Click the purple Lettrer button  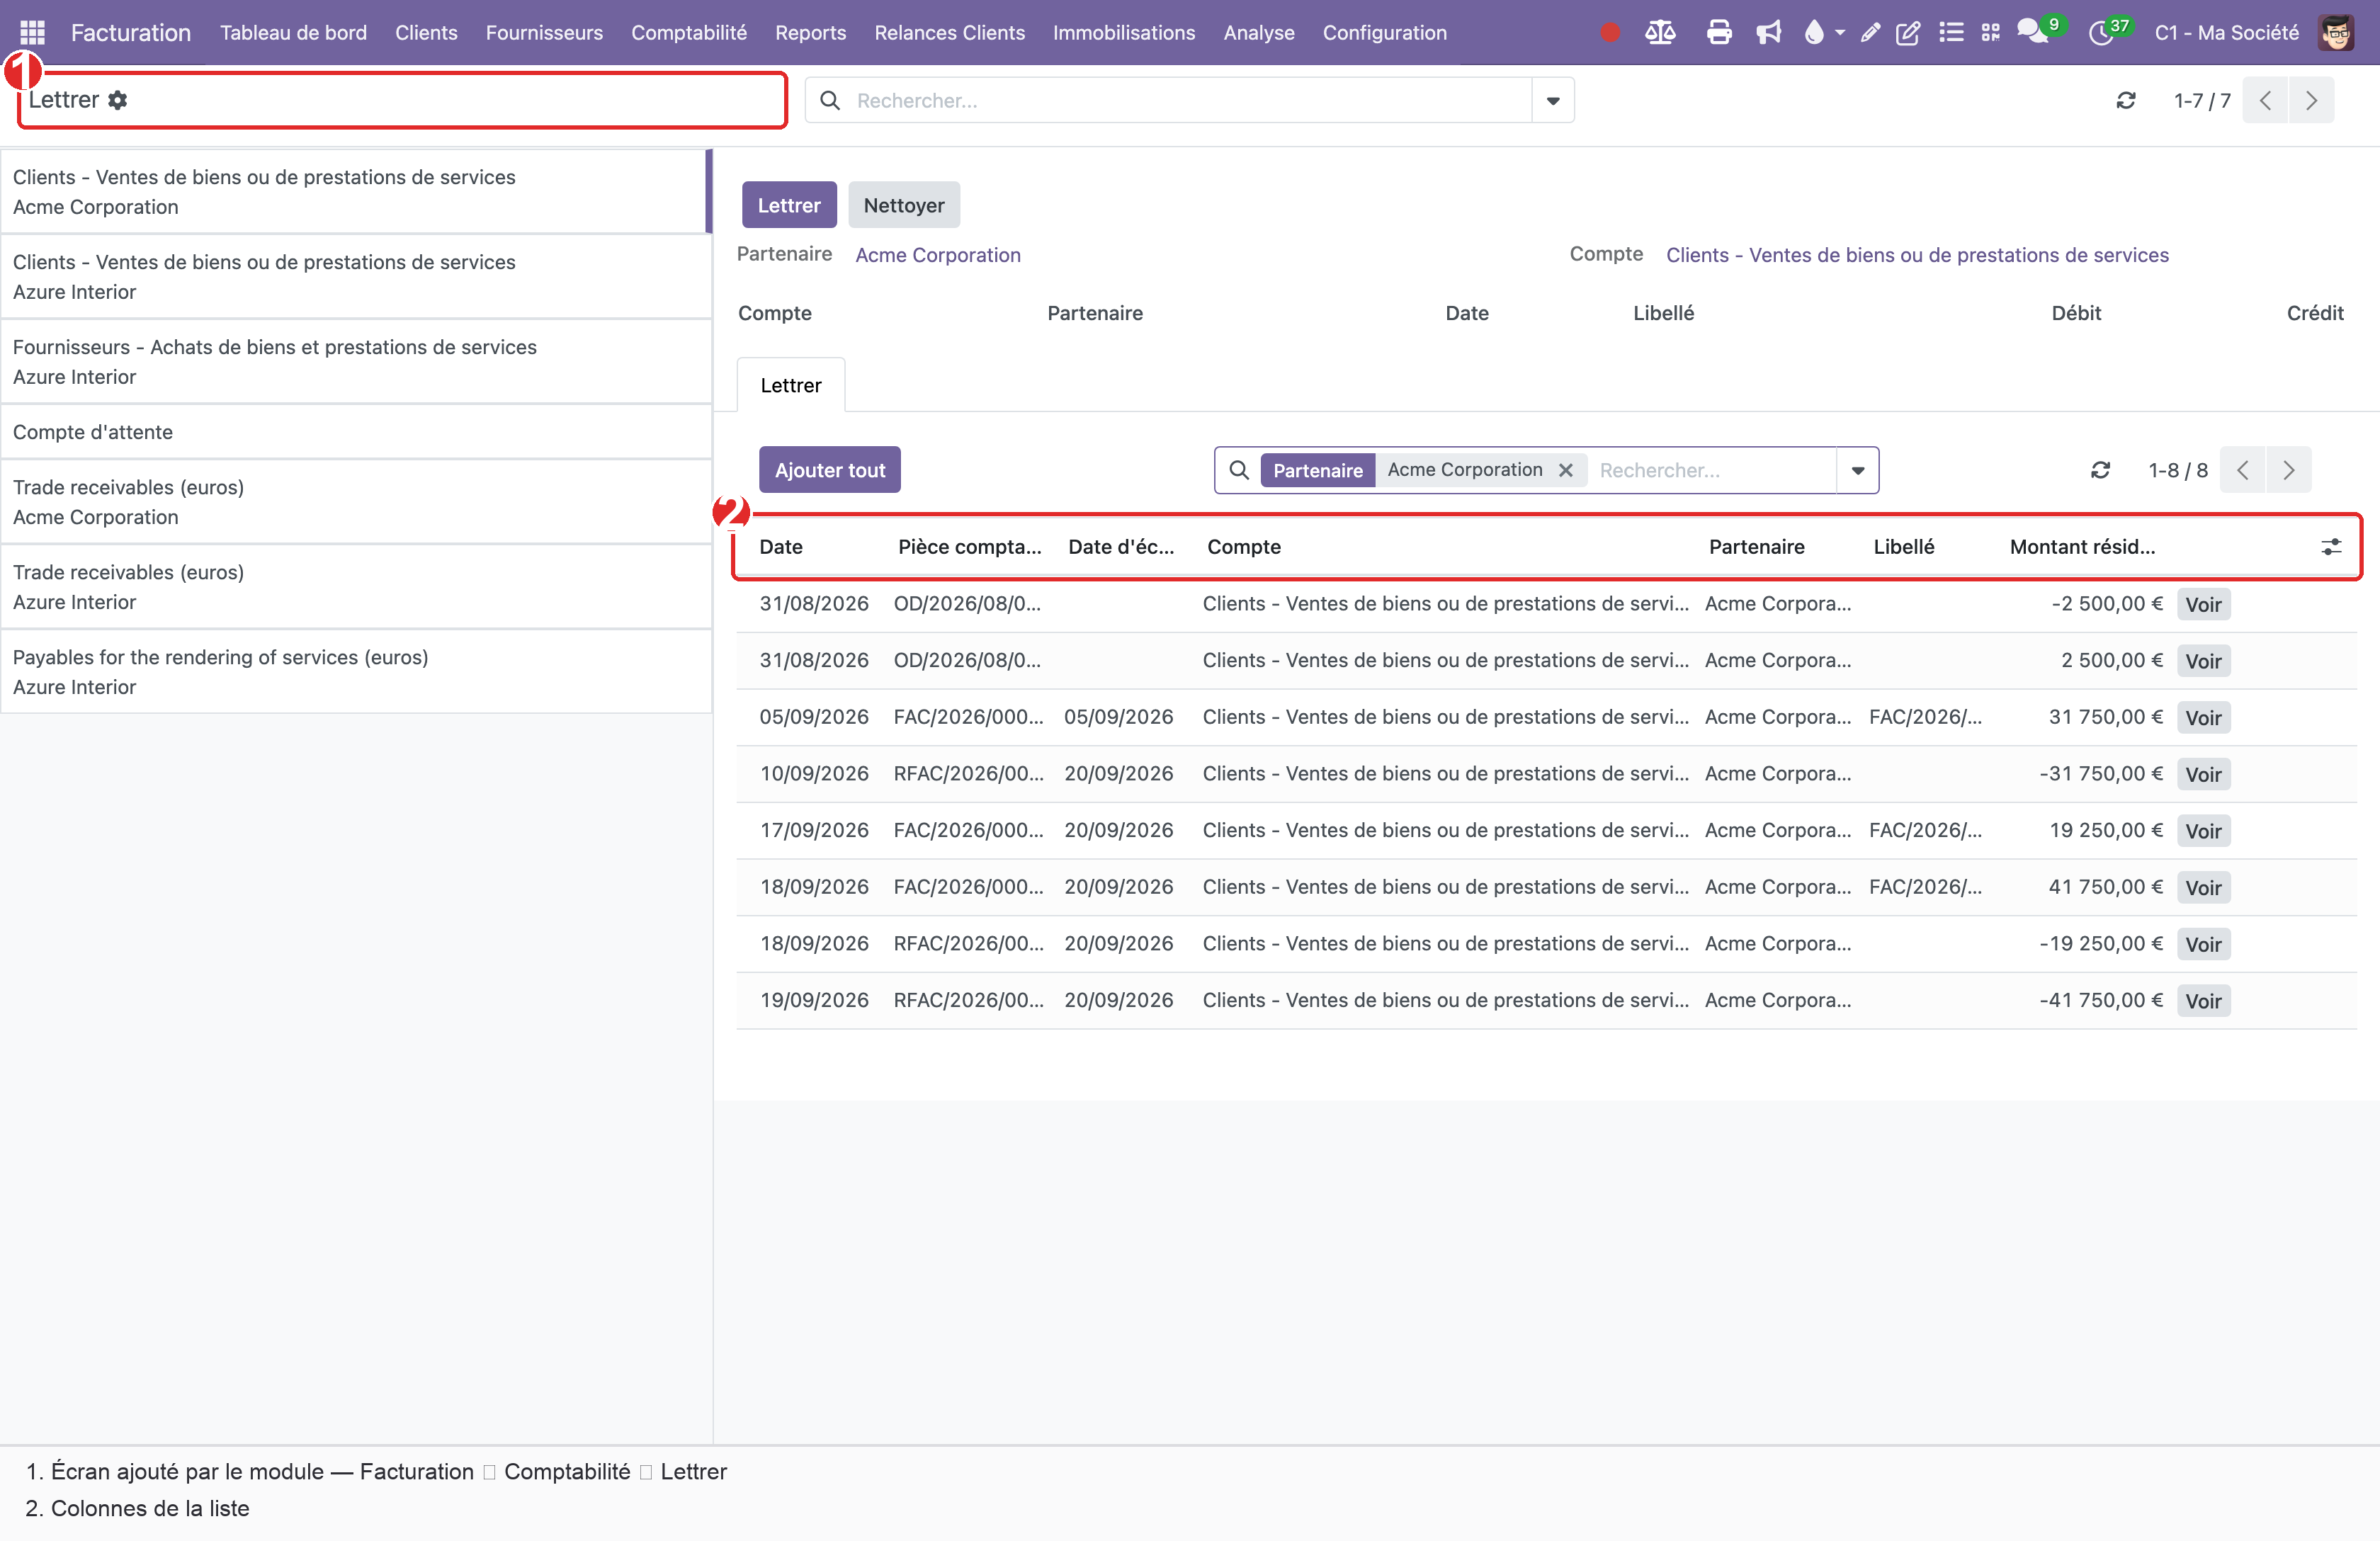(x=789, y=205)
